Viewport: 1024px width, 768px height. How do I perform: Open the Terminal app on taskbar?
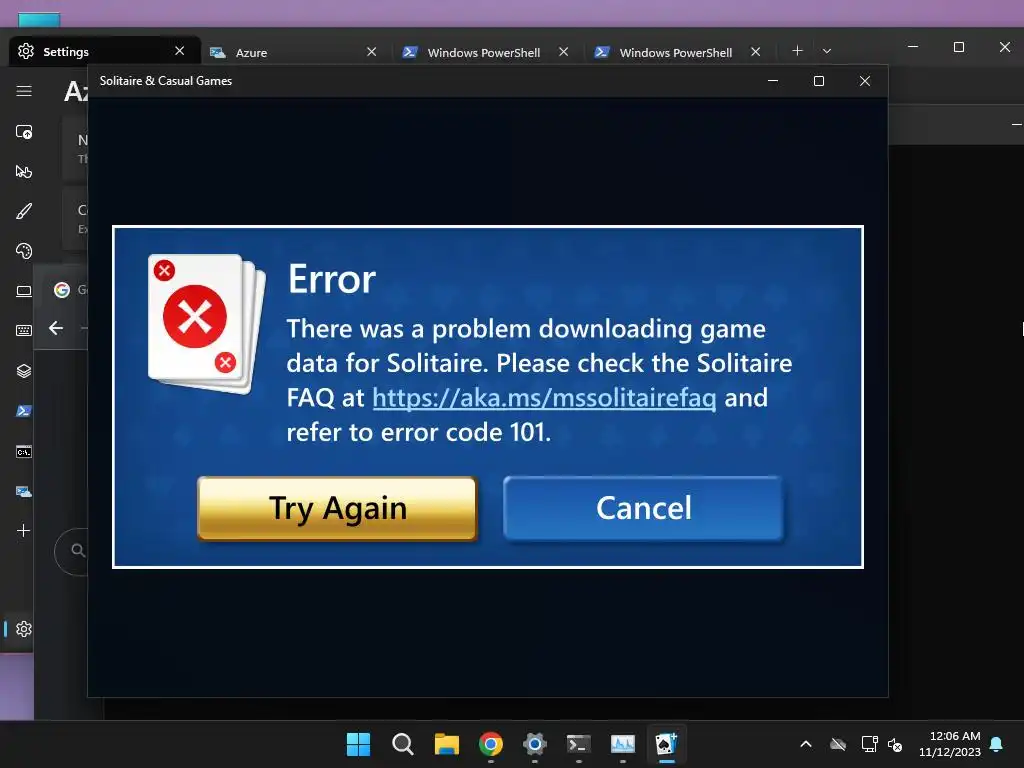click(579, 744)
